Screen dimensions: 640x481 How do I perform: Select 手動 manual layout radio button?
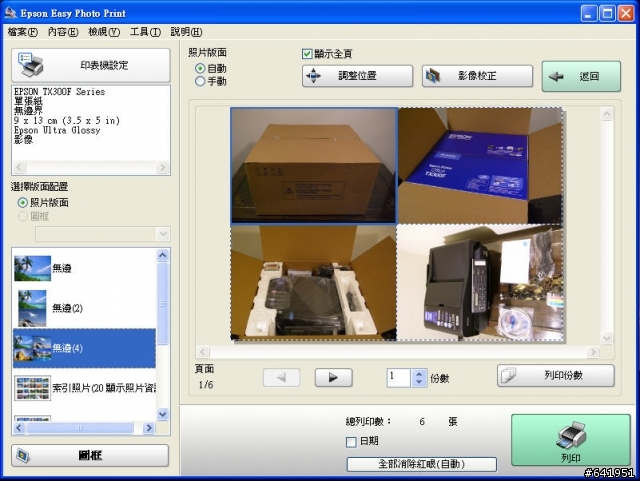[x=200, y=81]
